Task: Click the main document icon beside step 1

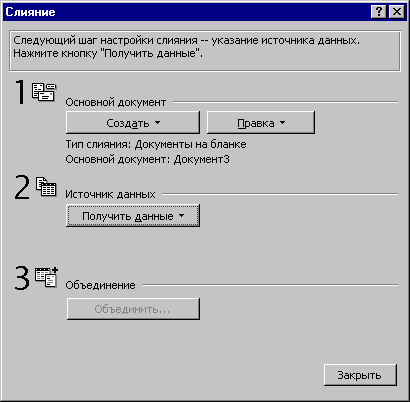Action: [44, 92]
